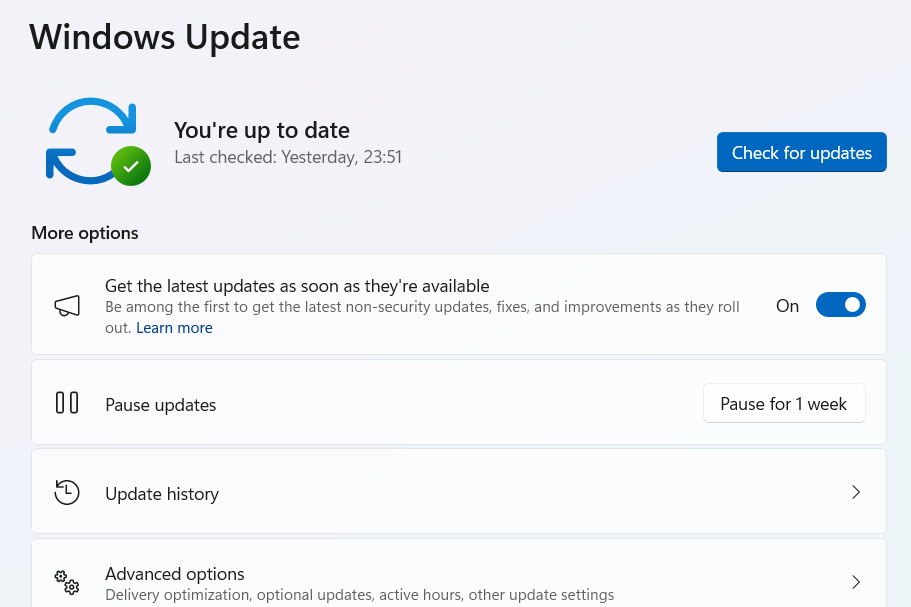Open the Learn more link
This screenshot has width=911, height=607.
point(174,327)
